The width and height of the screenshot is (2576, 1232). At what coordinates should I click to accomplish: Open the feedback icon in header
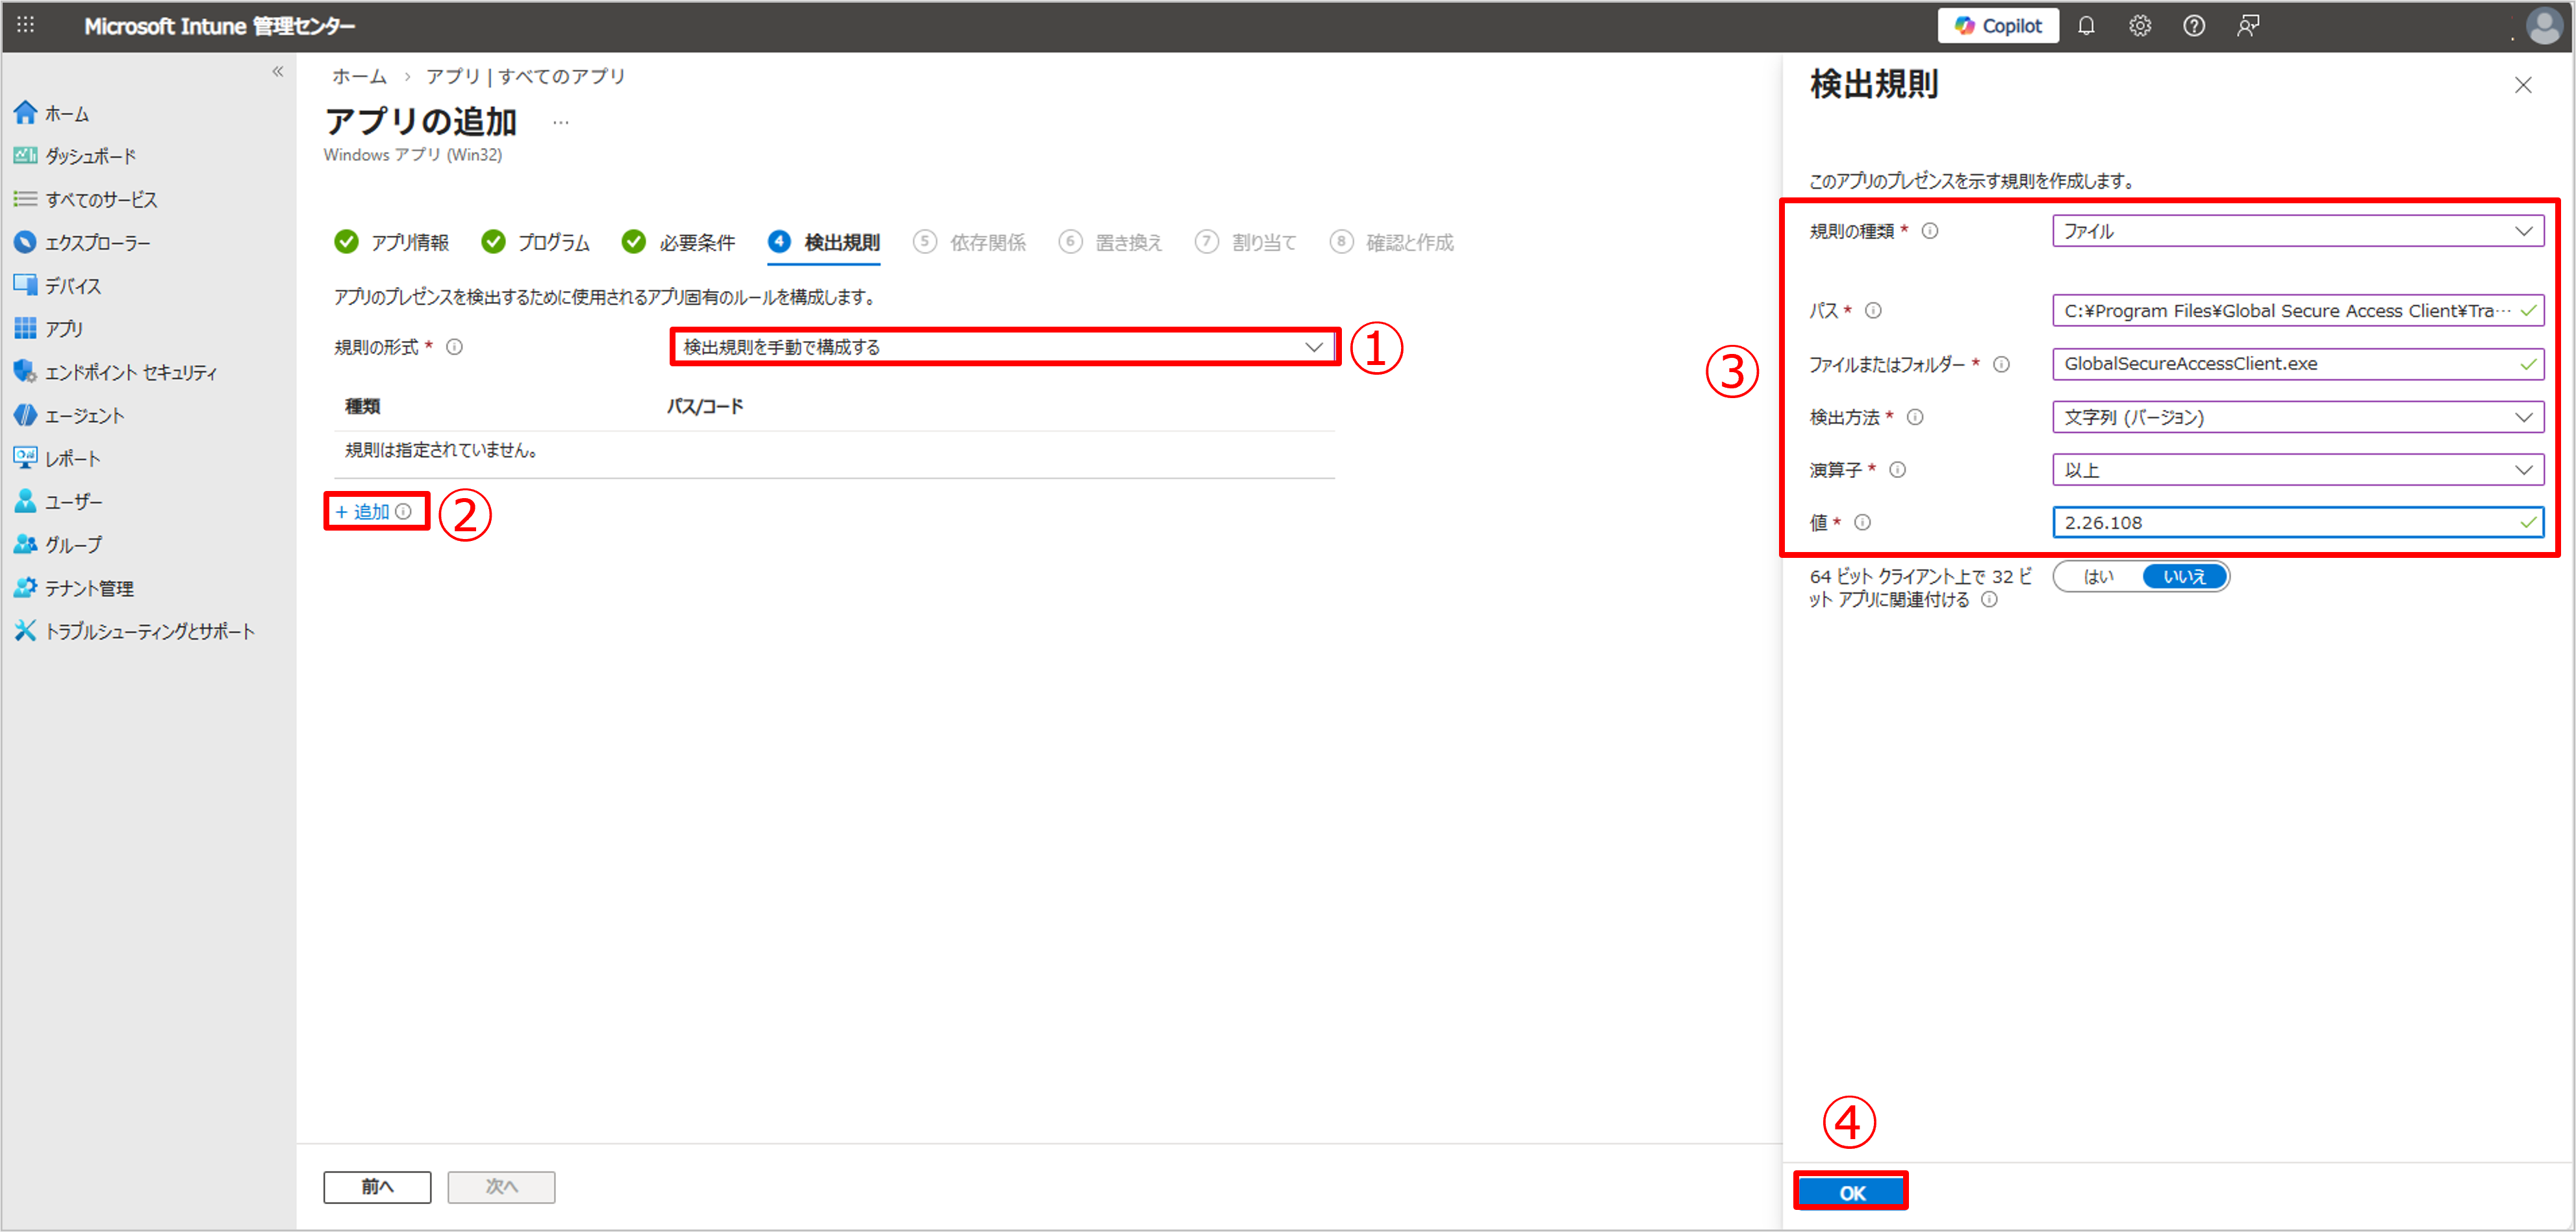tap(2247, 26)
